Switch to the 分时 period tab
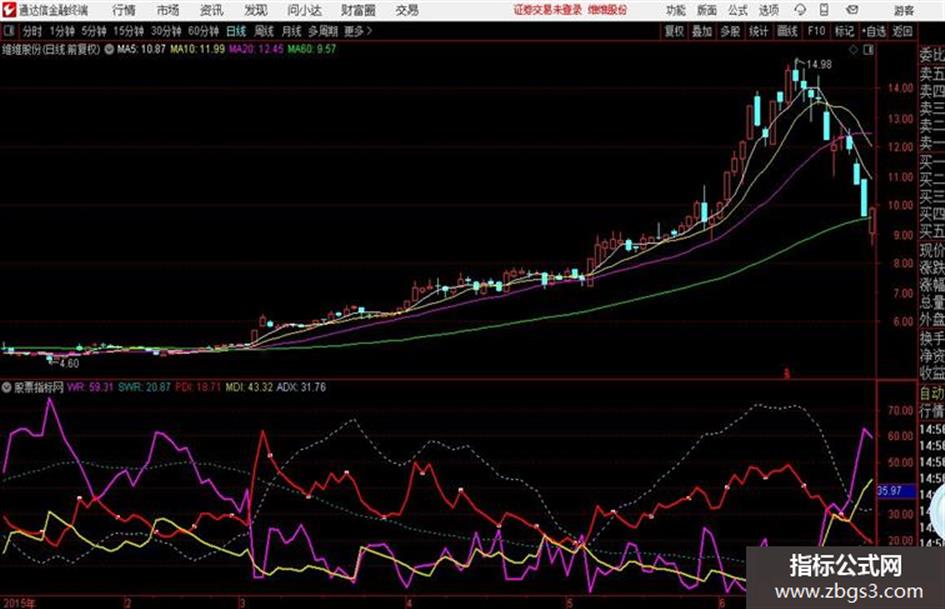The height and width of the screenshot is (609, 945). pos(33,31)
